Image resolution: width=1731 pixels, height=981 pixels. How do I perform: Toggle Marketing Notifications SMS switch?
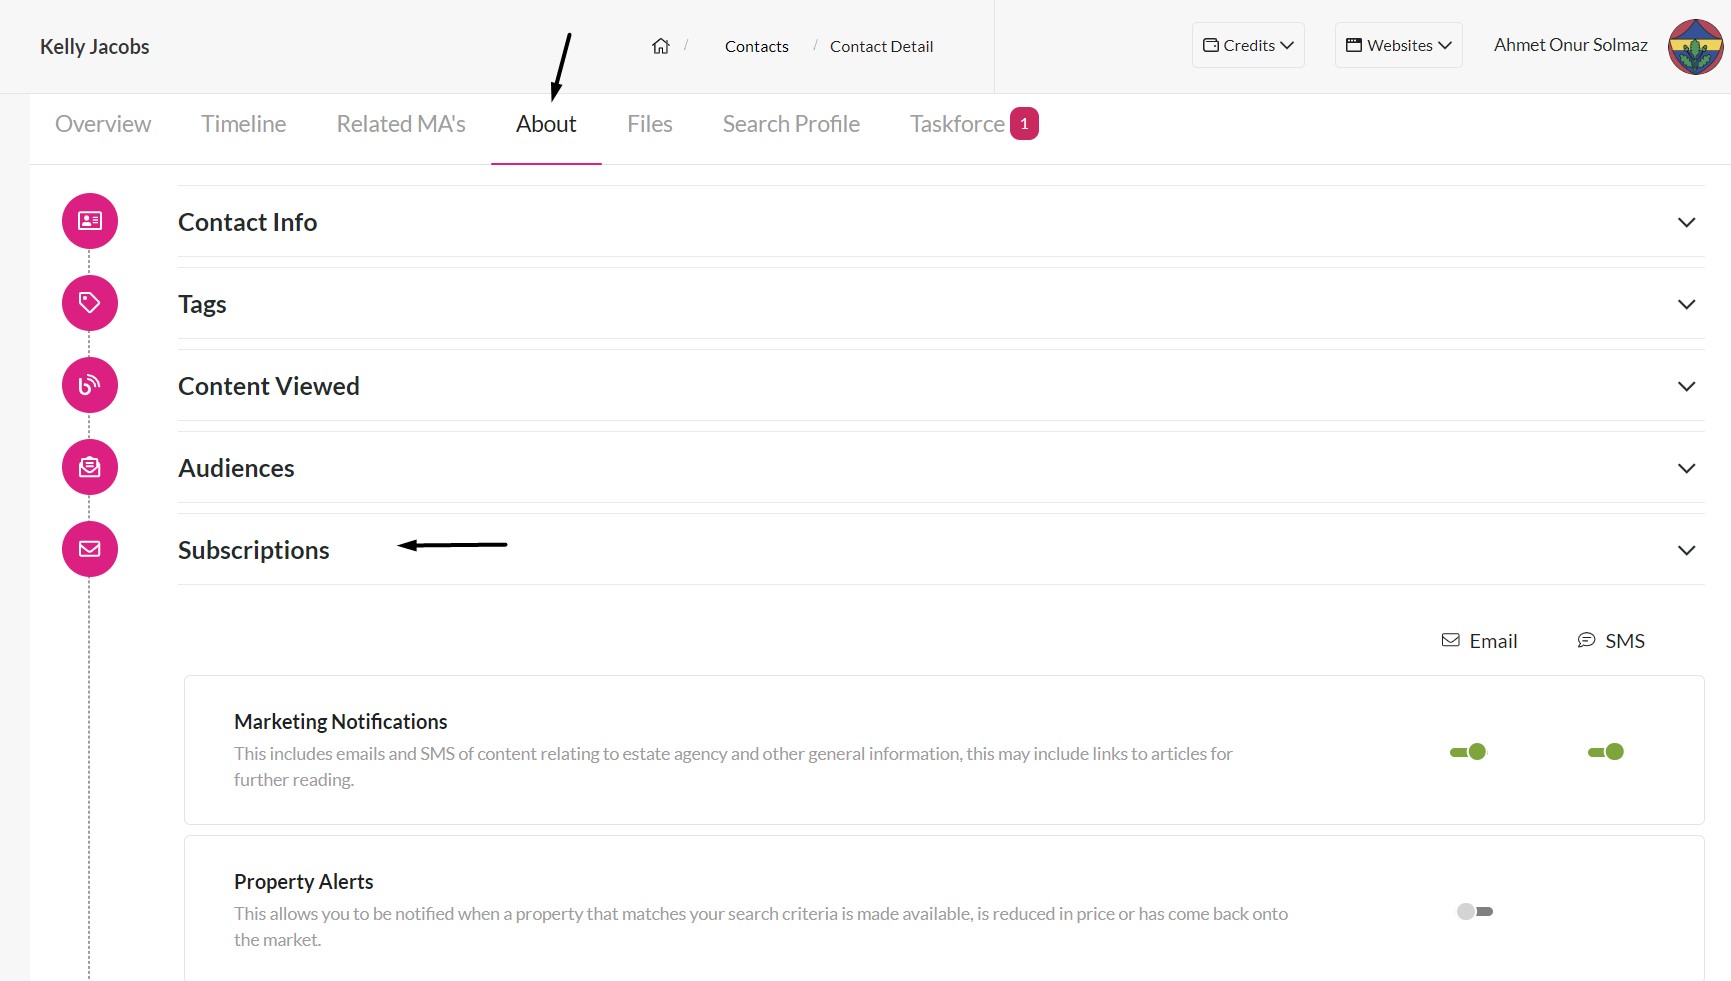click(1606, 752)
